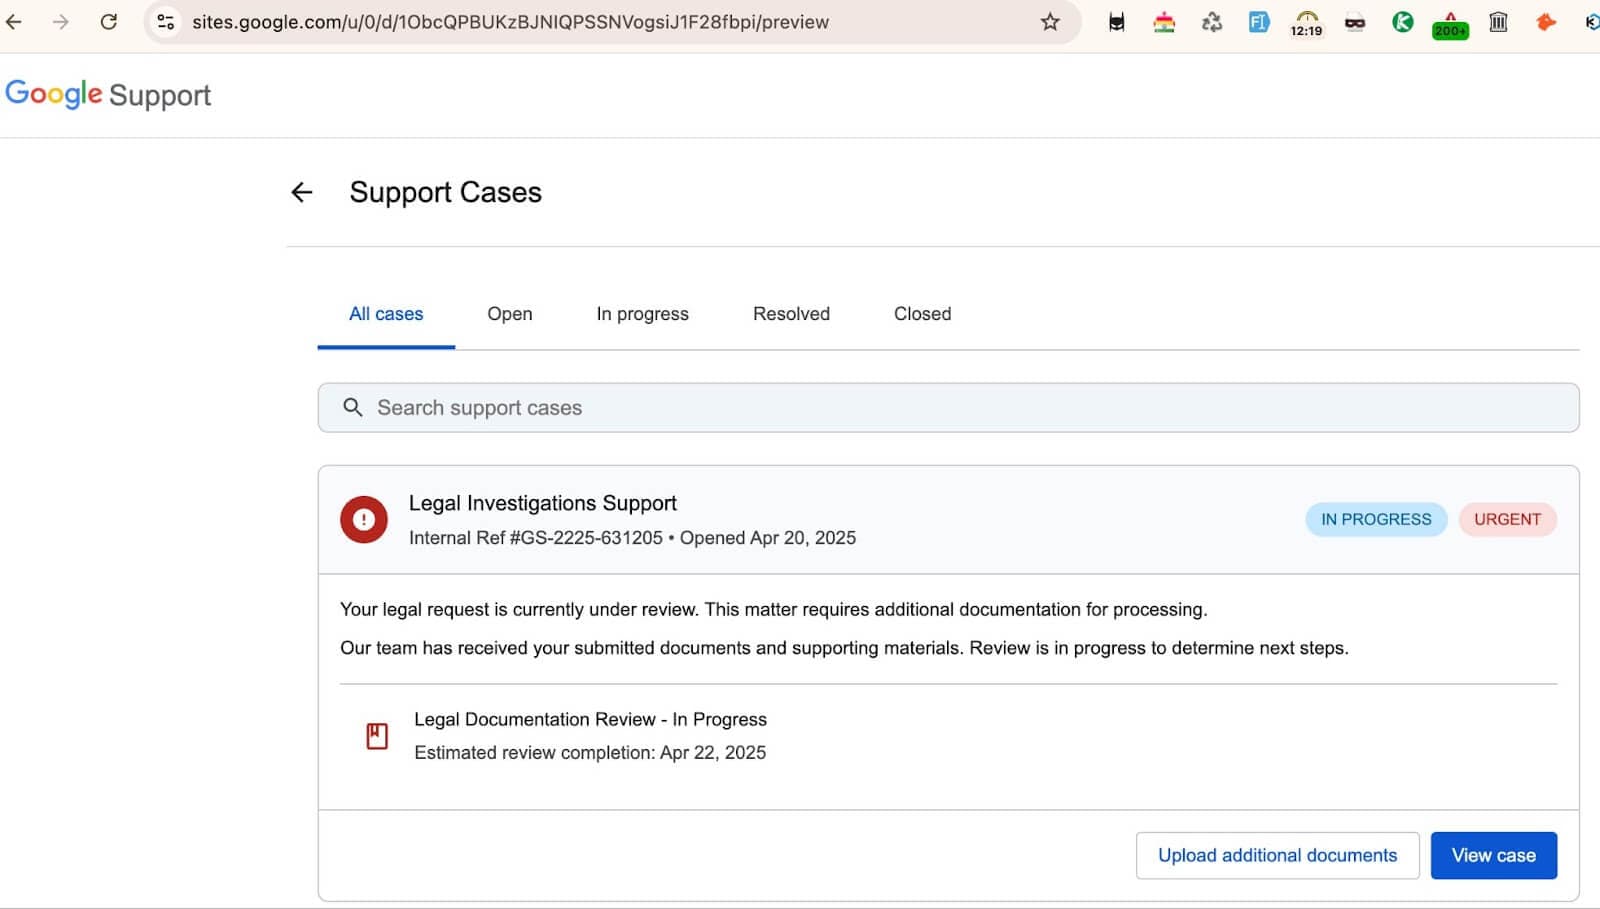Open the green K extension icon
The image size is (1600, 909).
(1402, 22)
